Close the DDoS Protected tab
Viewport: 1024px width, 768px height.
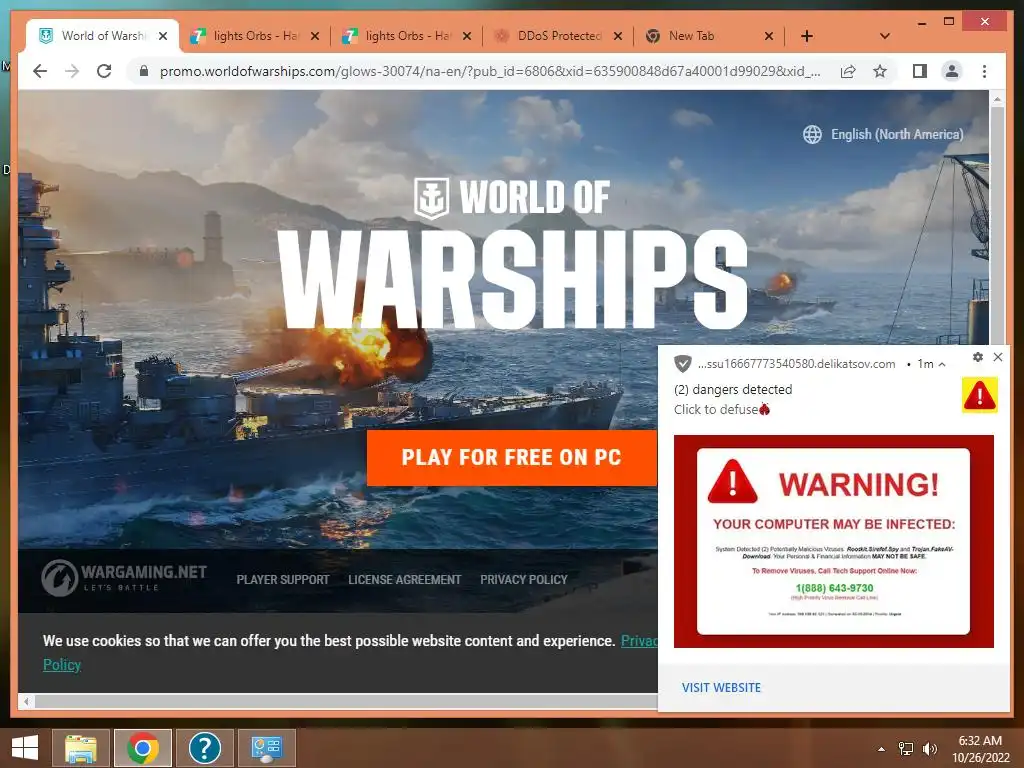click(x=618, y=37)
